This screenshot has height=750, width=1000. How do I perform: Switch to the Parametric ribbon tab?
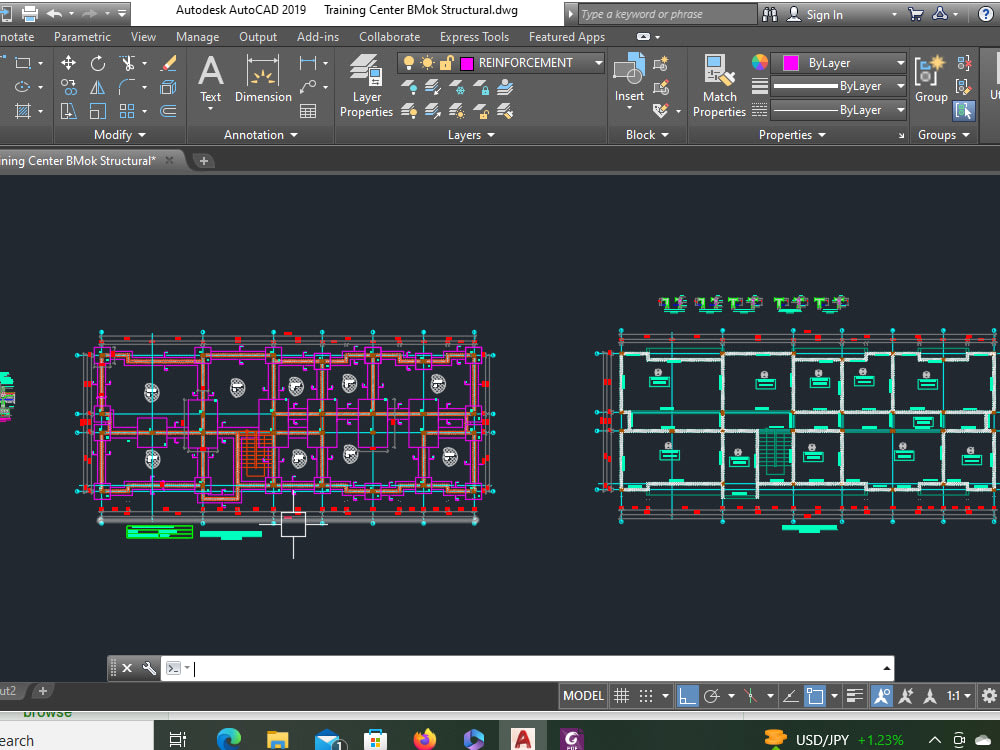coord(82,36)
